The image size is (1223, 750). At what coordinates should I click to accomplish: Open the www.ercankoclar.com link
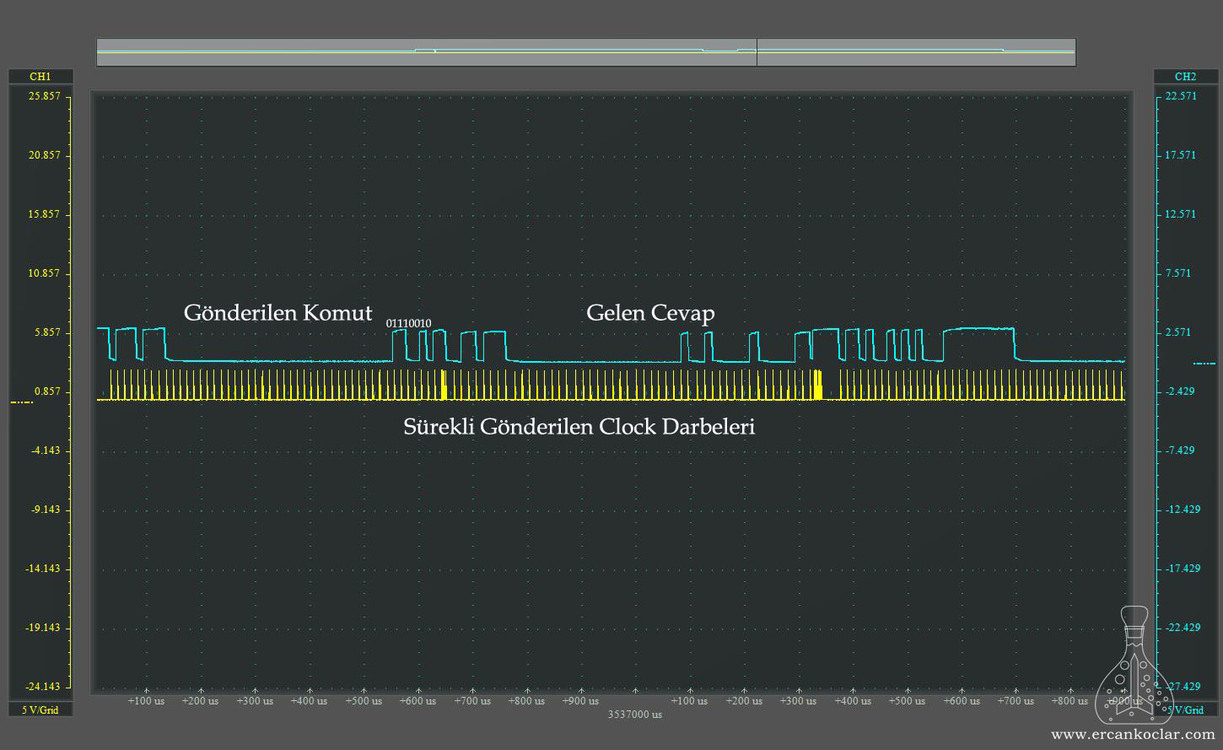point(1133,735)
